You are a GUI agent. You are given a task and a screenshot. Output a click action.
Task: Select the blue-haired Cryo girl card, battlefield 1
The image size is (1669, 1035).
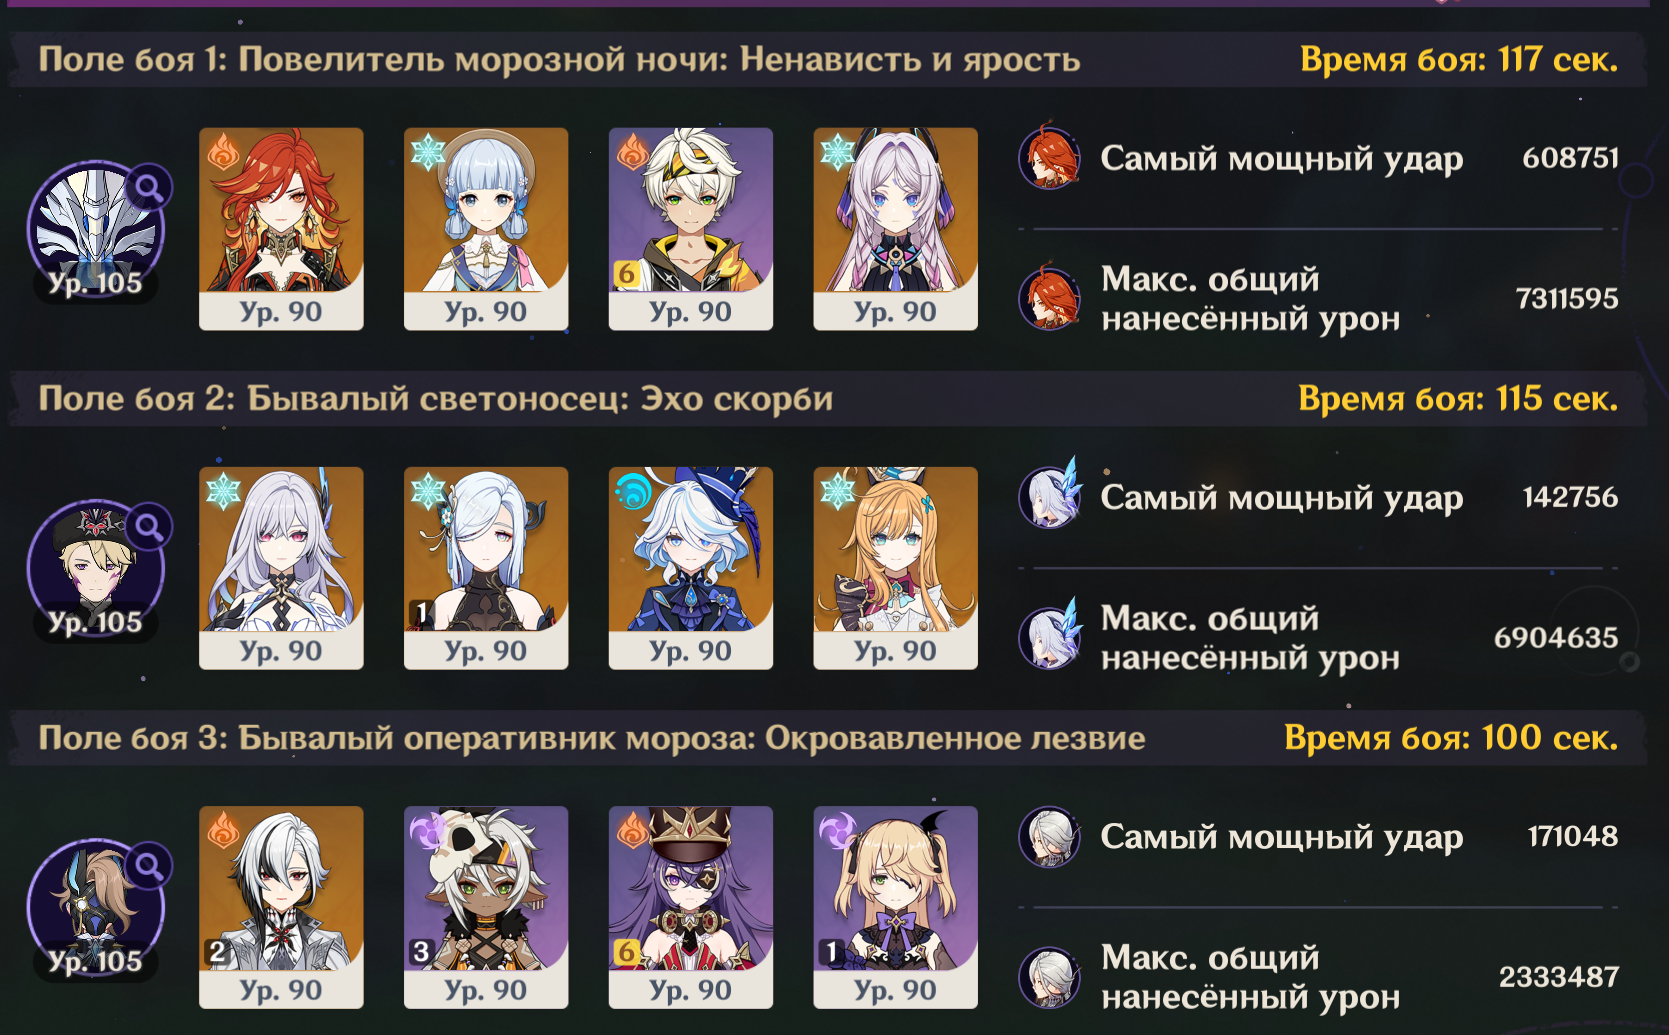click(486, 229)
